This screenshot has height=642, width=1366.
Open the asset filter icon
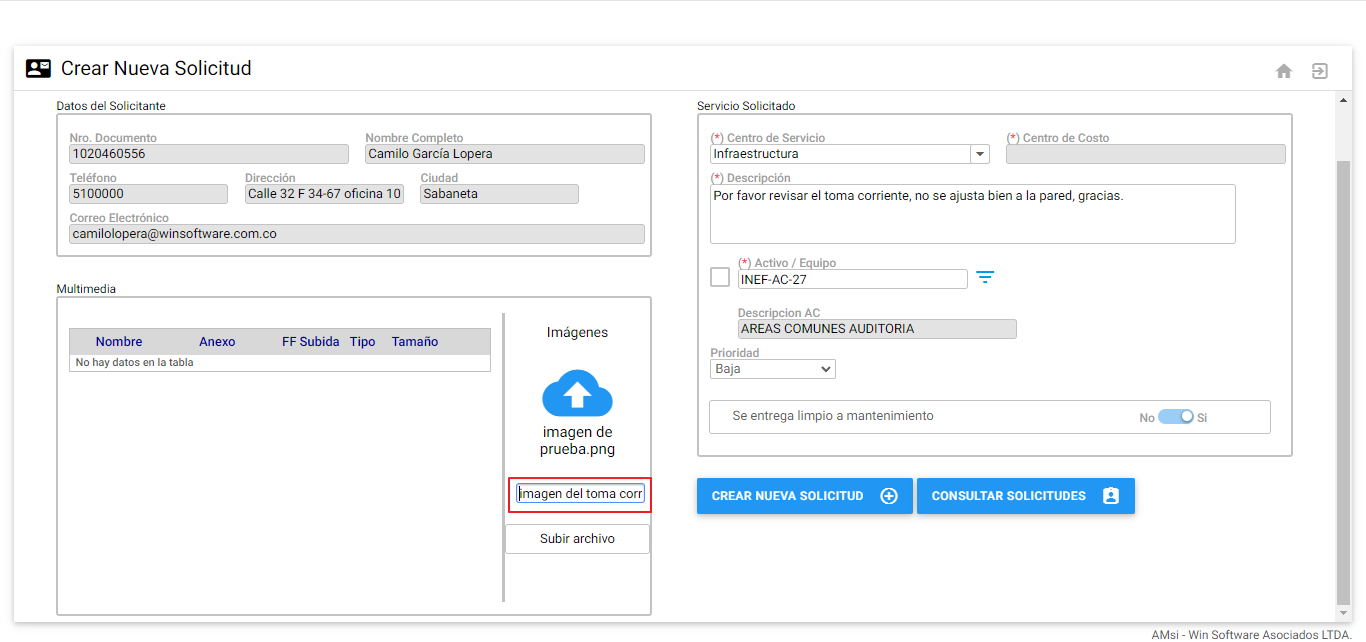(x=985, y=278)
